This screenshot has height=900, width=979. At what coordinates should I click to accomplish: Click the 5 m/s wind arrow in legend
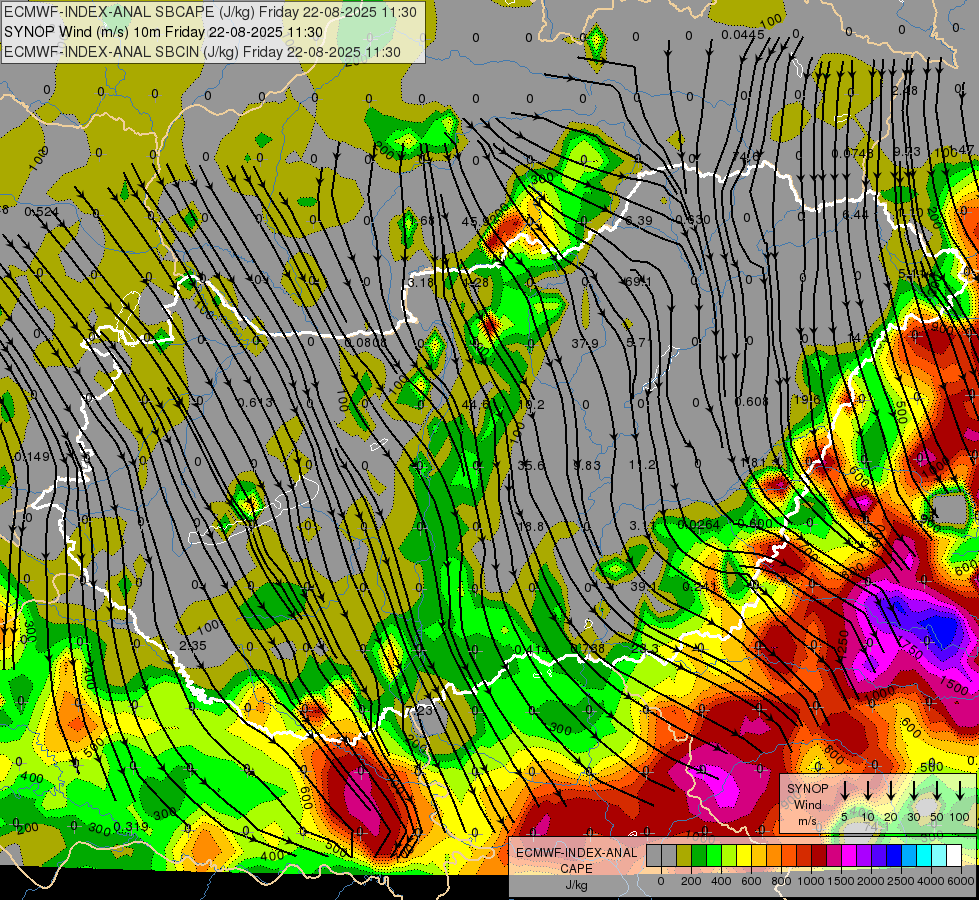[x=844, y=791]
